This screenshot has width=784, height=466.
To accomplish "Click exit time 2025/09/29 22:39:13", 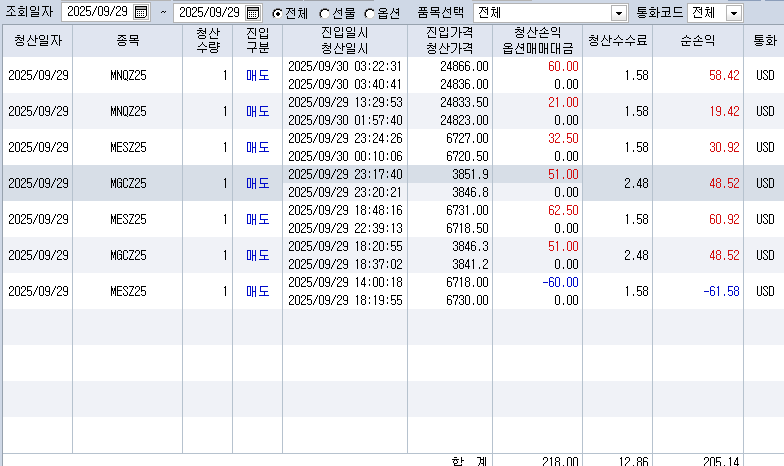I will pos(345,228).
